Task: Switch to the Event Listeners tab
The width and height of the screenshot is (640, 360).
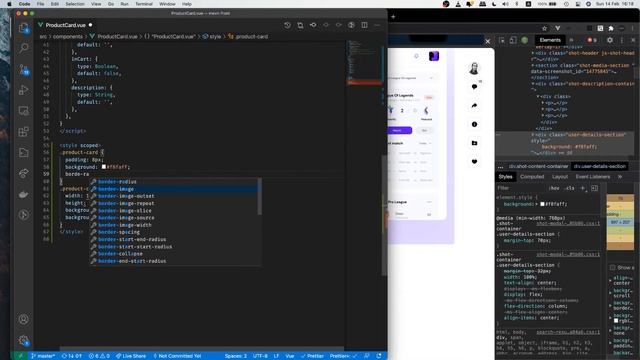Action: (593, 177)
